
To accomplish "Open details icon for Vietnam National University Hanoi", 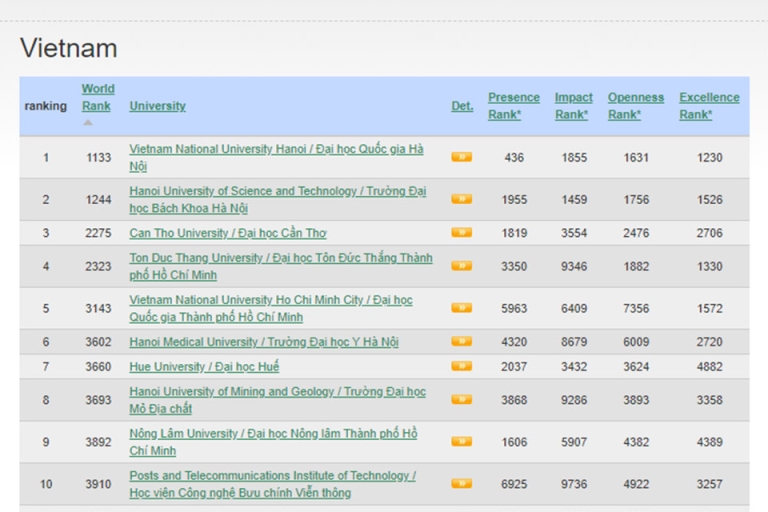I will pos(461,157).
